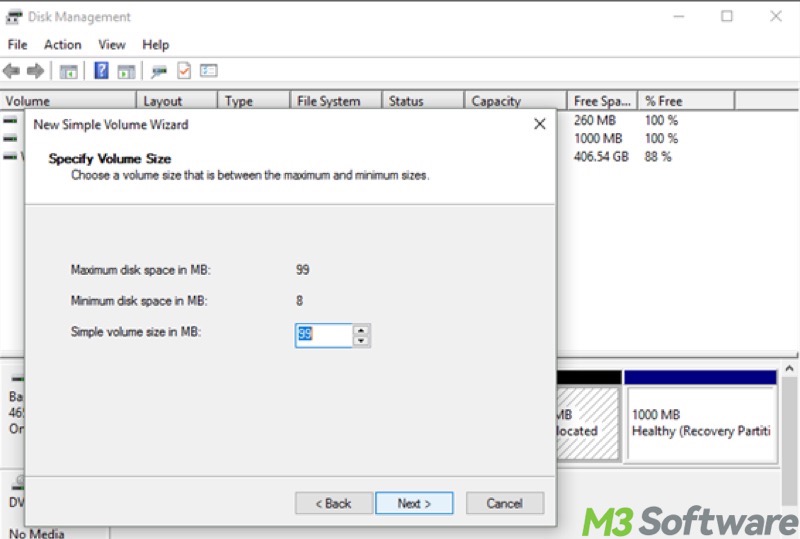Click the Back arrow toolbar icon
The height and width of the screenshot is (539, 800).
pyautogui.click(x=12, y=71)
